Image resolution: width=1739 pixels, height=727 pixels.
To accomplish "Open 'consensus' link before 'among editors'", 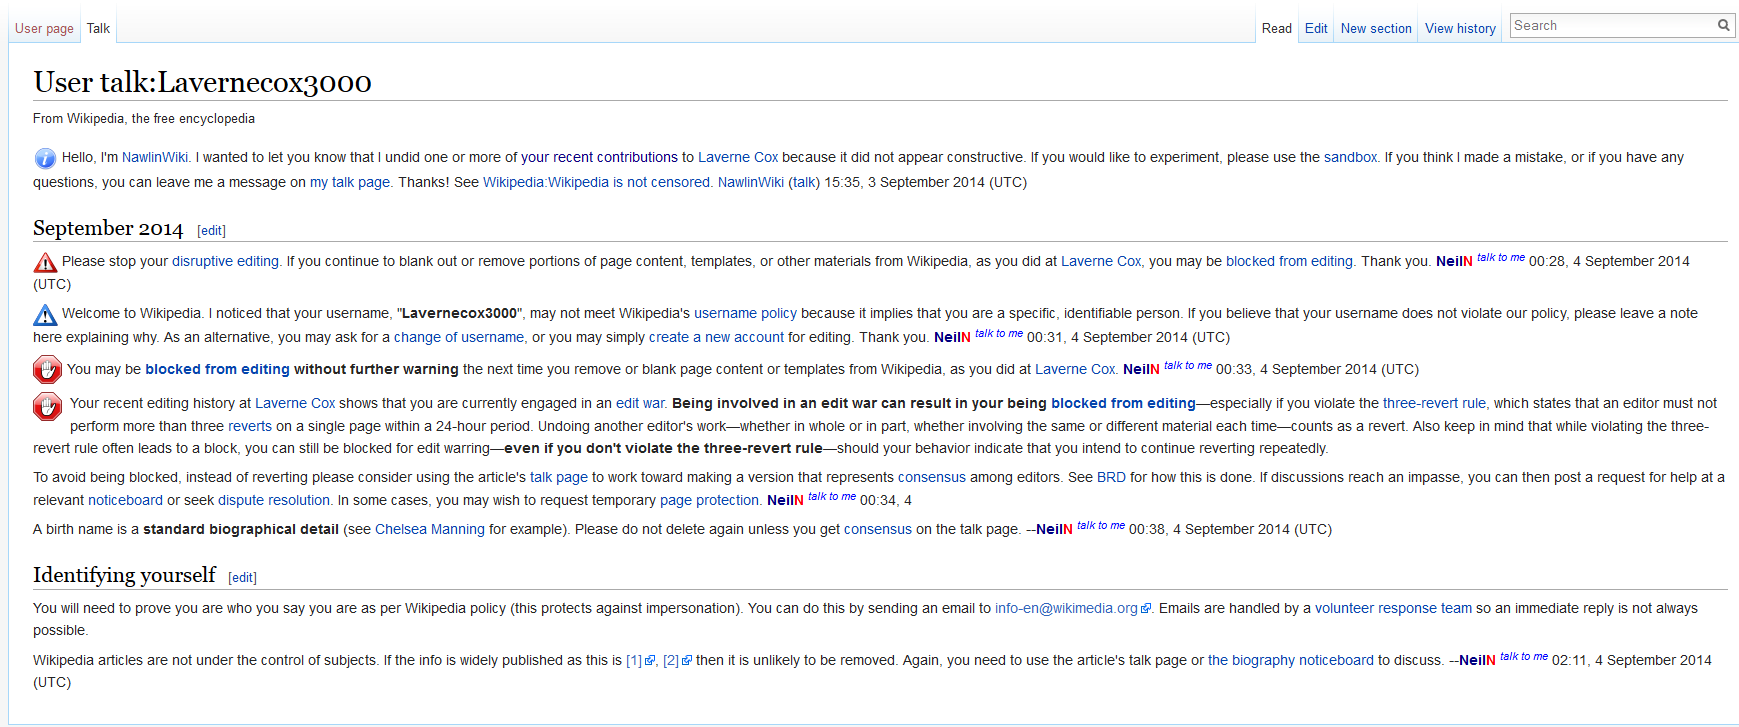I will [x=932, y=477].
